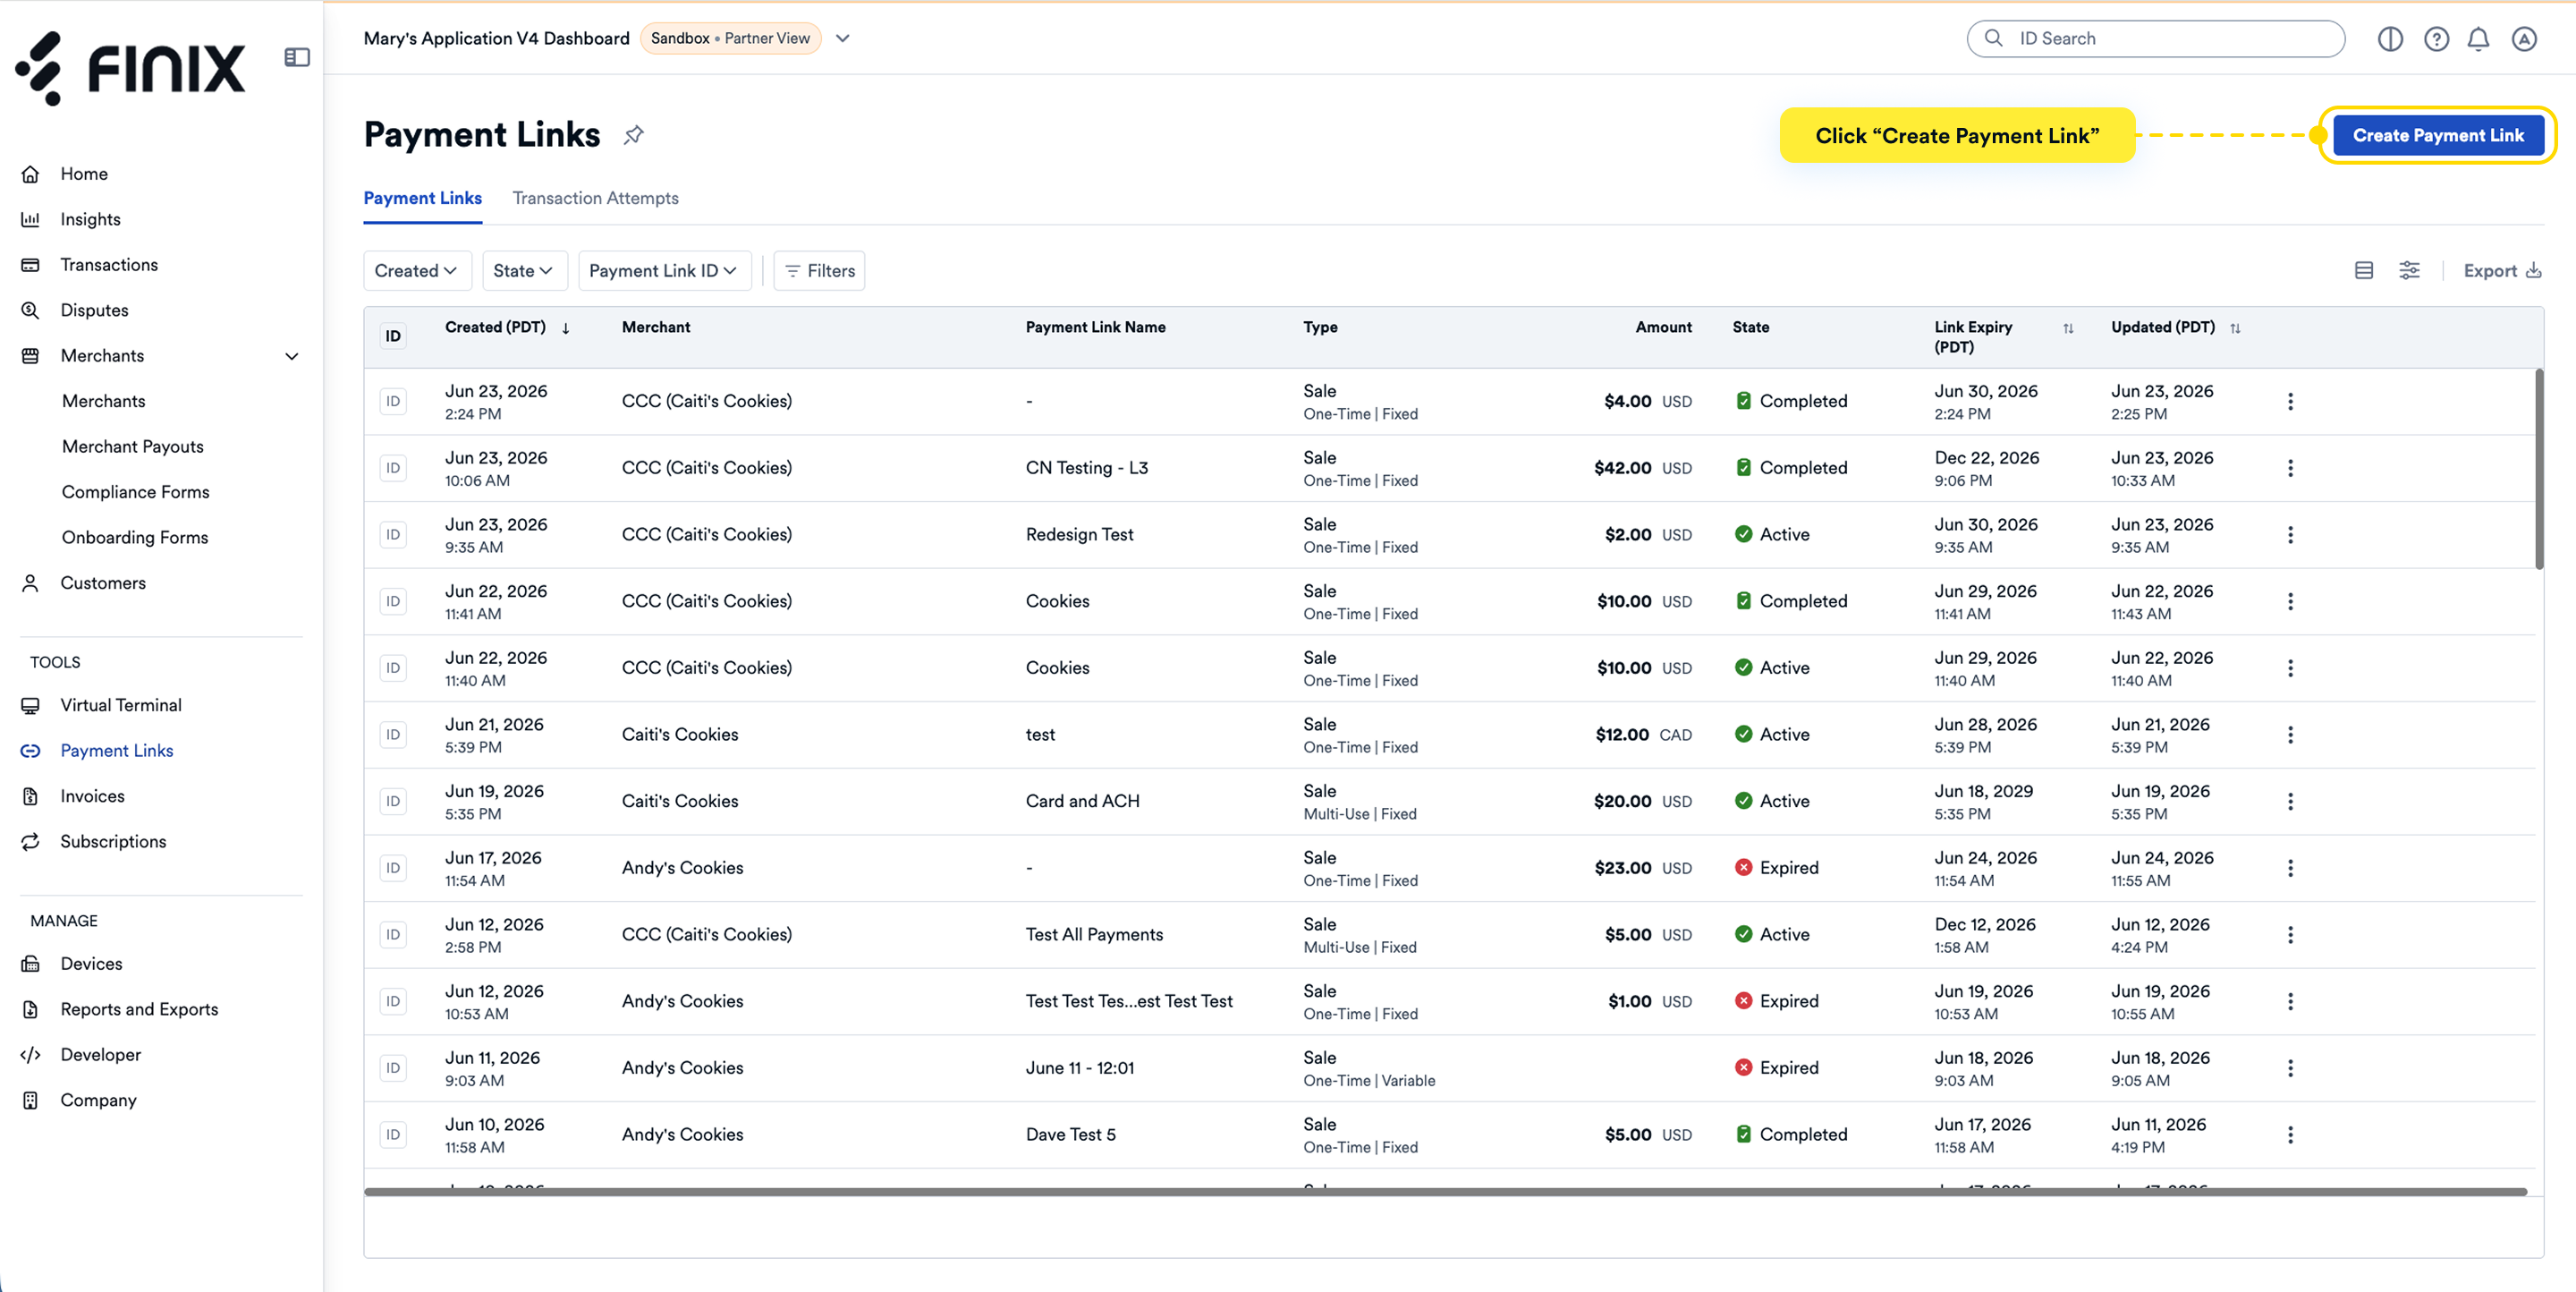Click the vertical table scrollbar
2576x1292 pixels.
pyautogui.click(x=2539, y=470)
